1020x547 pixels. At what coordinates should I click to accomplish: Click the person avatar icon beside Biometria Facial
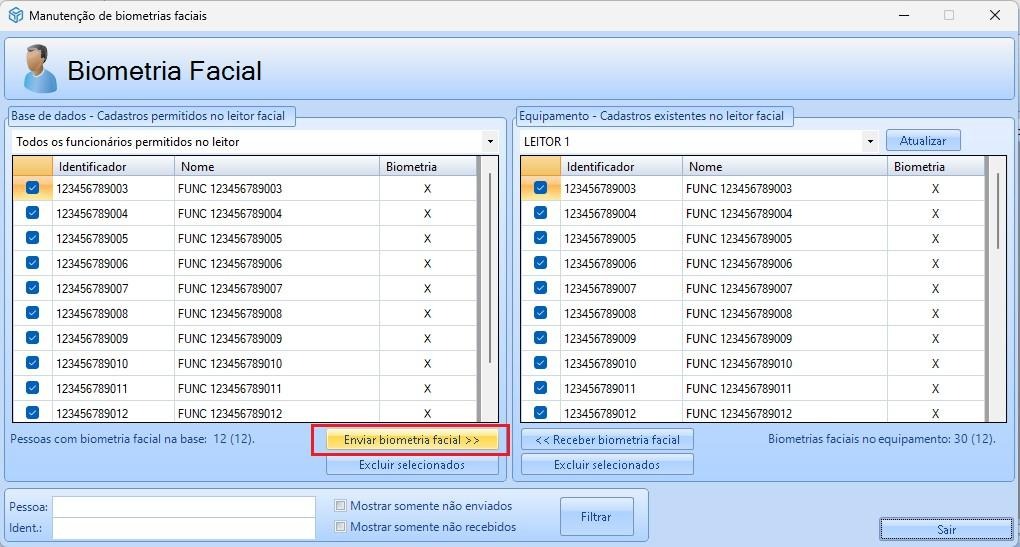(39, 69)
